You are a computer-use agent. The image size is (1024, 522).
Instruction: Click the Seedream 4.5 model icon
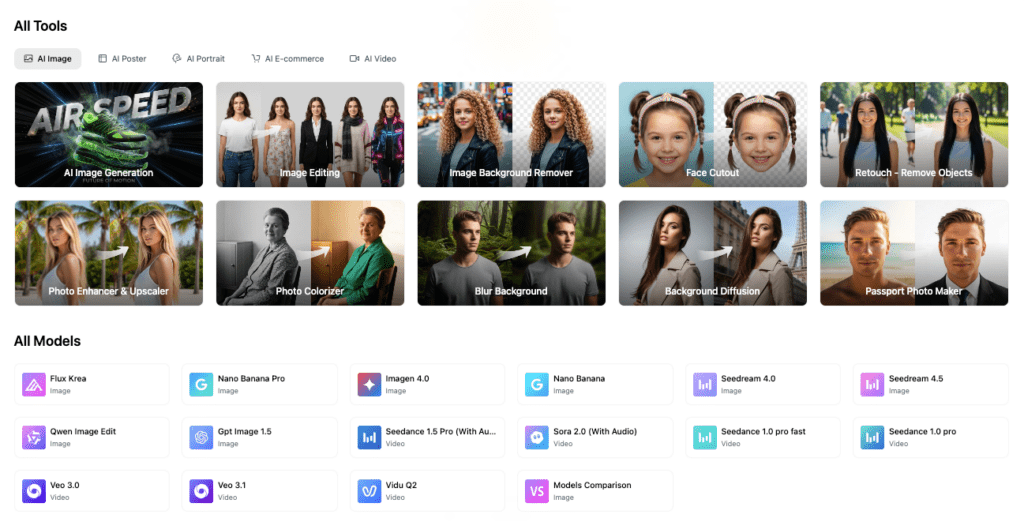click(x=872, y=384)
